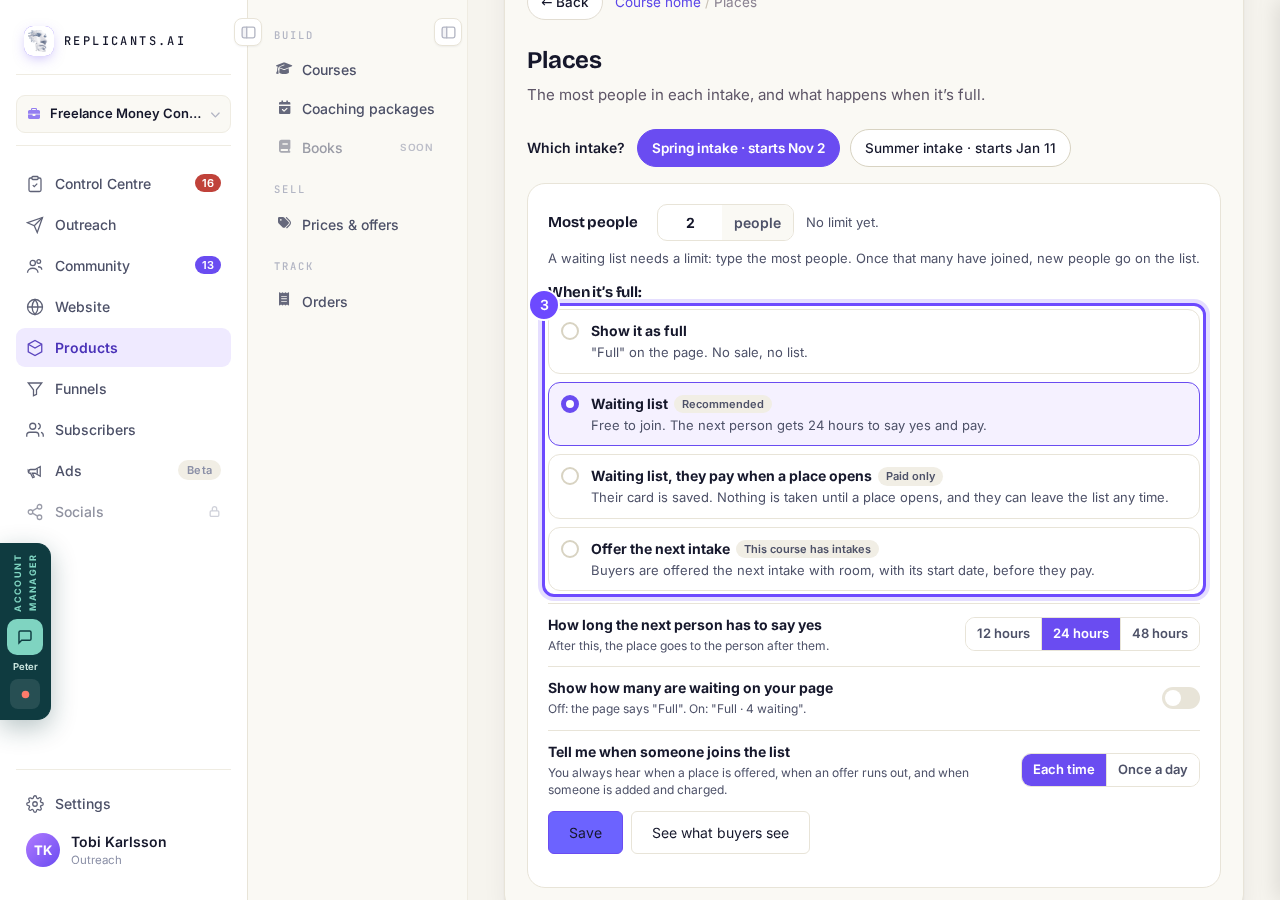Open the Course home breadcrumb link
1280x900 pixels.
tap(658, 4)
